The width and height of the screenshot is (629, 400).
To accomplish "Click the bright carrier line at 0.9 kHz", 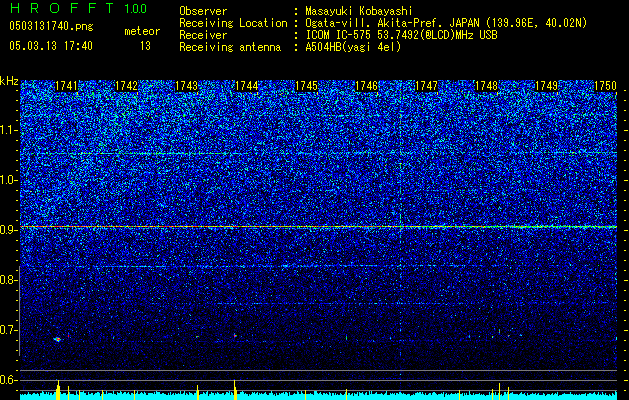I will tap(319, 227).
